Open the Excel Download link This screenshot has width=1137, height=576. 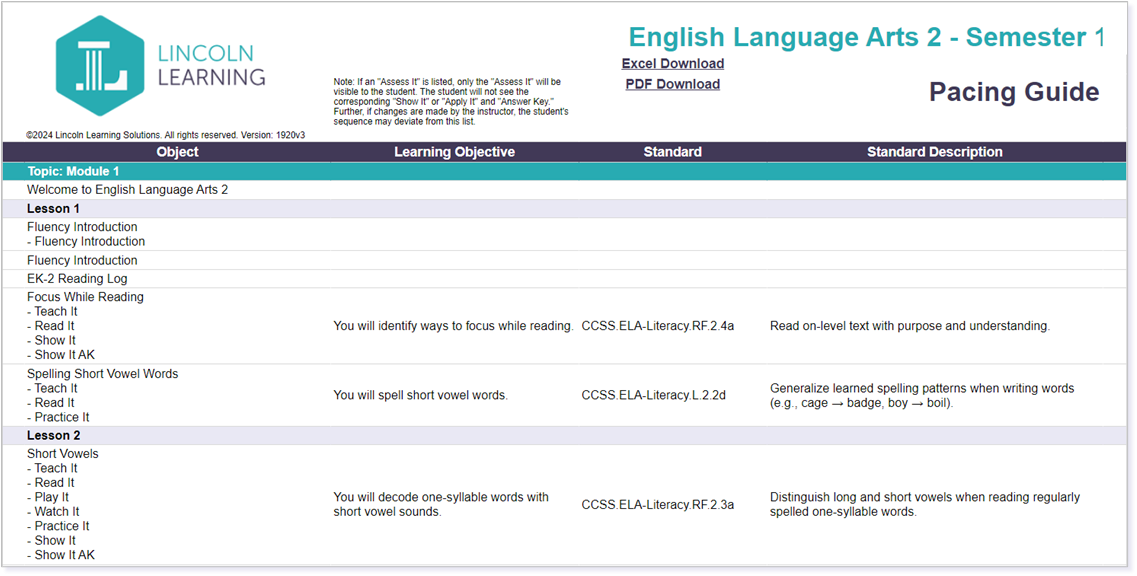672,64
